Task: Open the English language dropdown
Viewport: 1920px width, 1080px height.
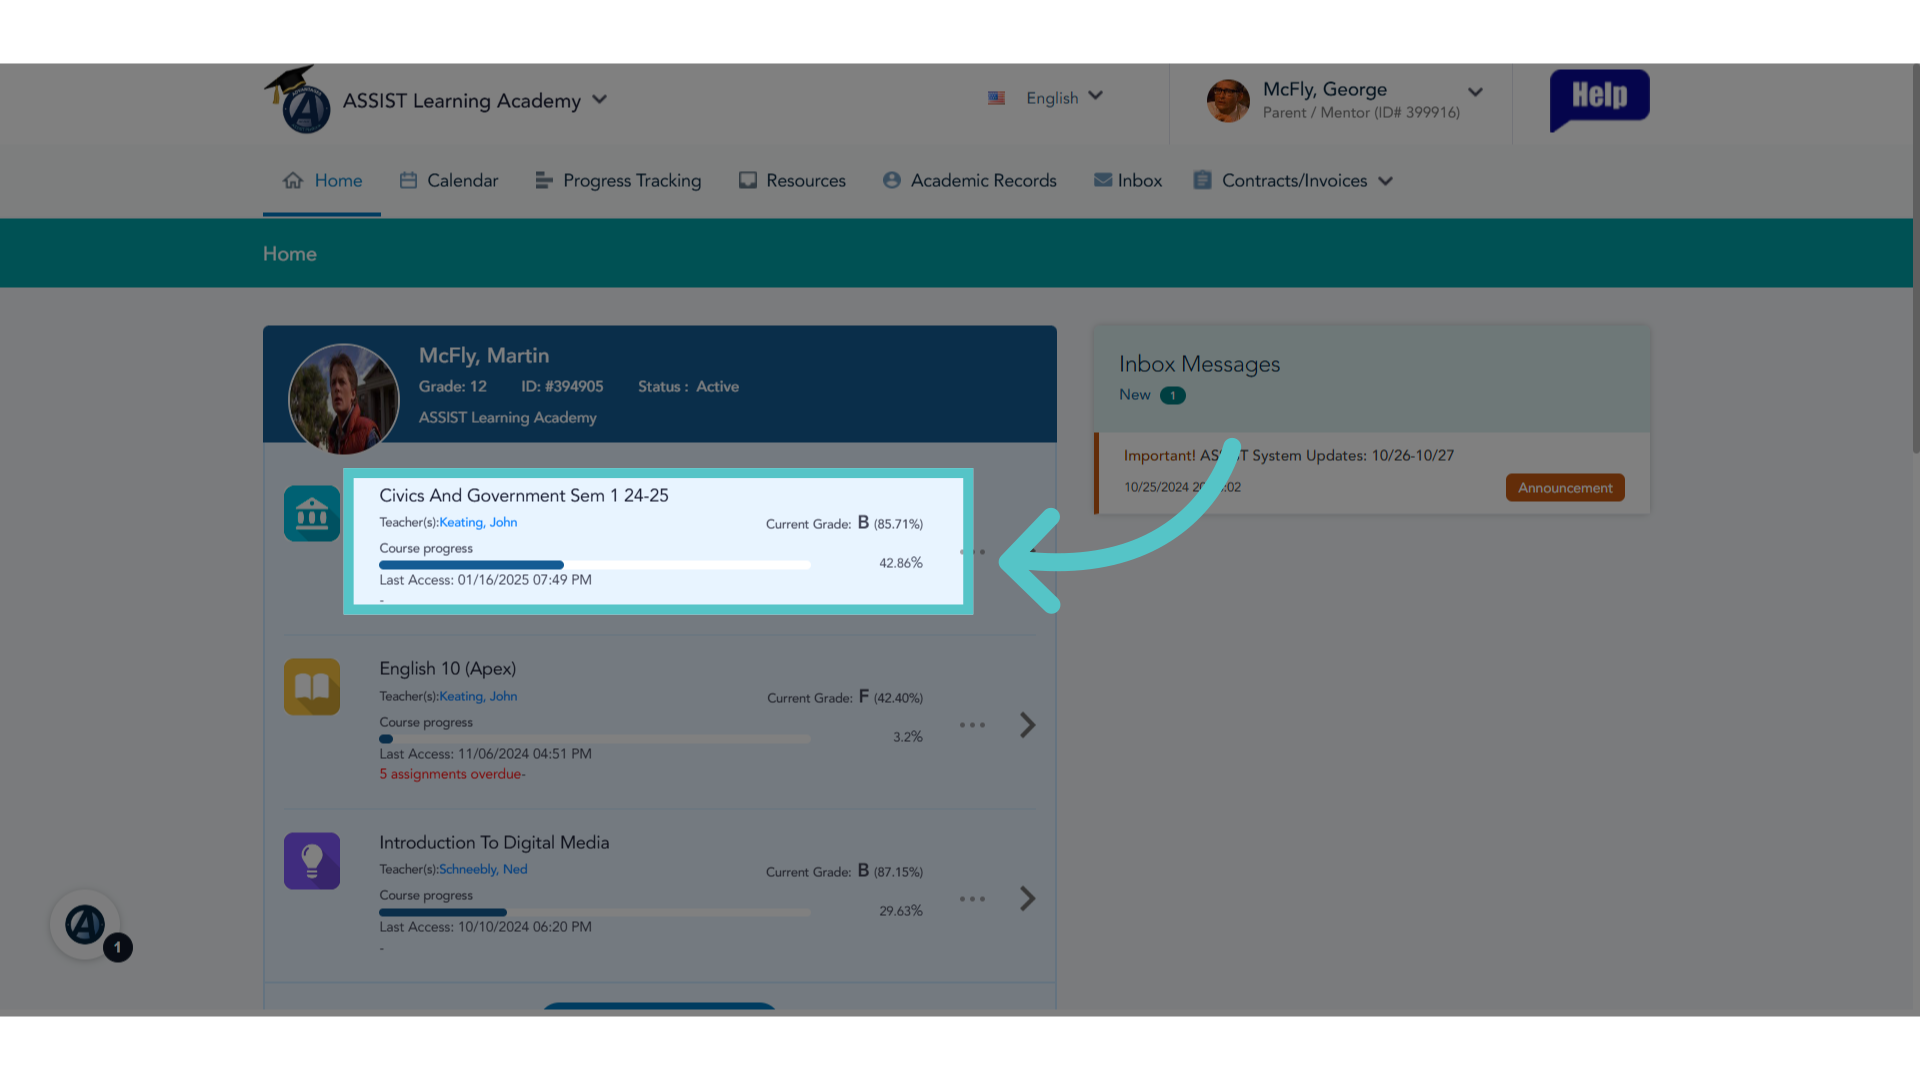Action: 1064,97
